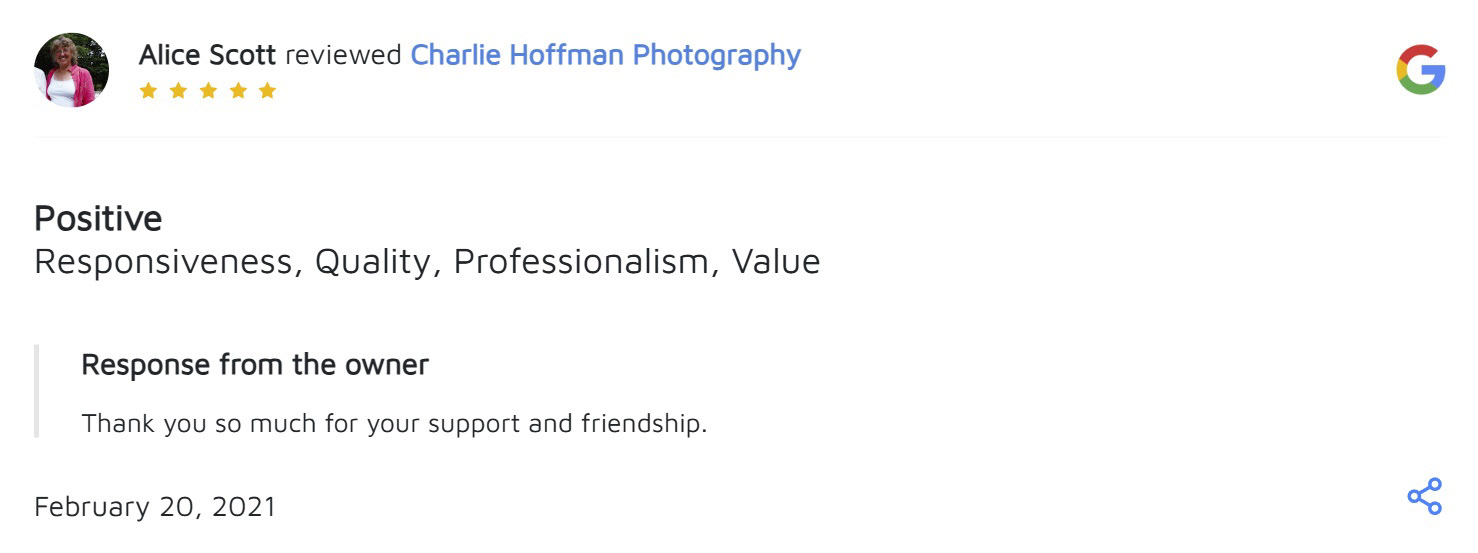This screenshot has height=553, width=1478.
Task: Click the third rating star
Action: (x=208, y=91)
